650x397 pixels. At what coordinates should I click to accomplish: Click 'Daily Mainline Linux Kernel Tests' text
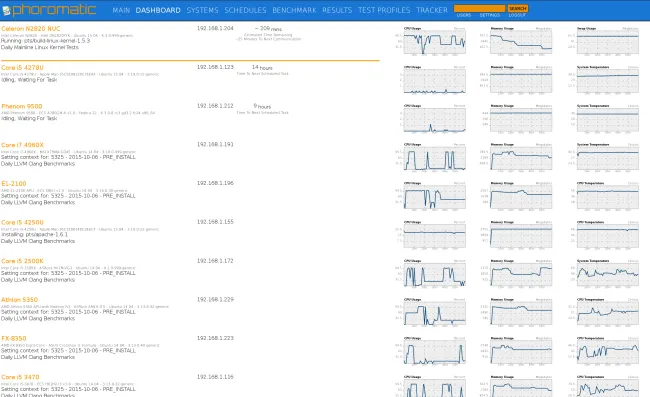[x=40, y=47]
